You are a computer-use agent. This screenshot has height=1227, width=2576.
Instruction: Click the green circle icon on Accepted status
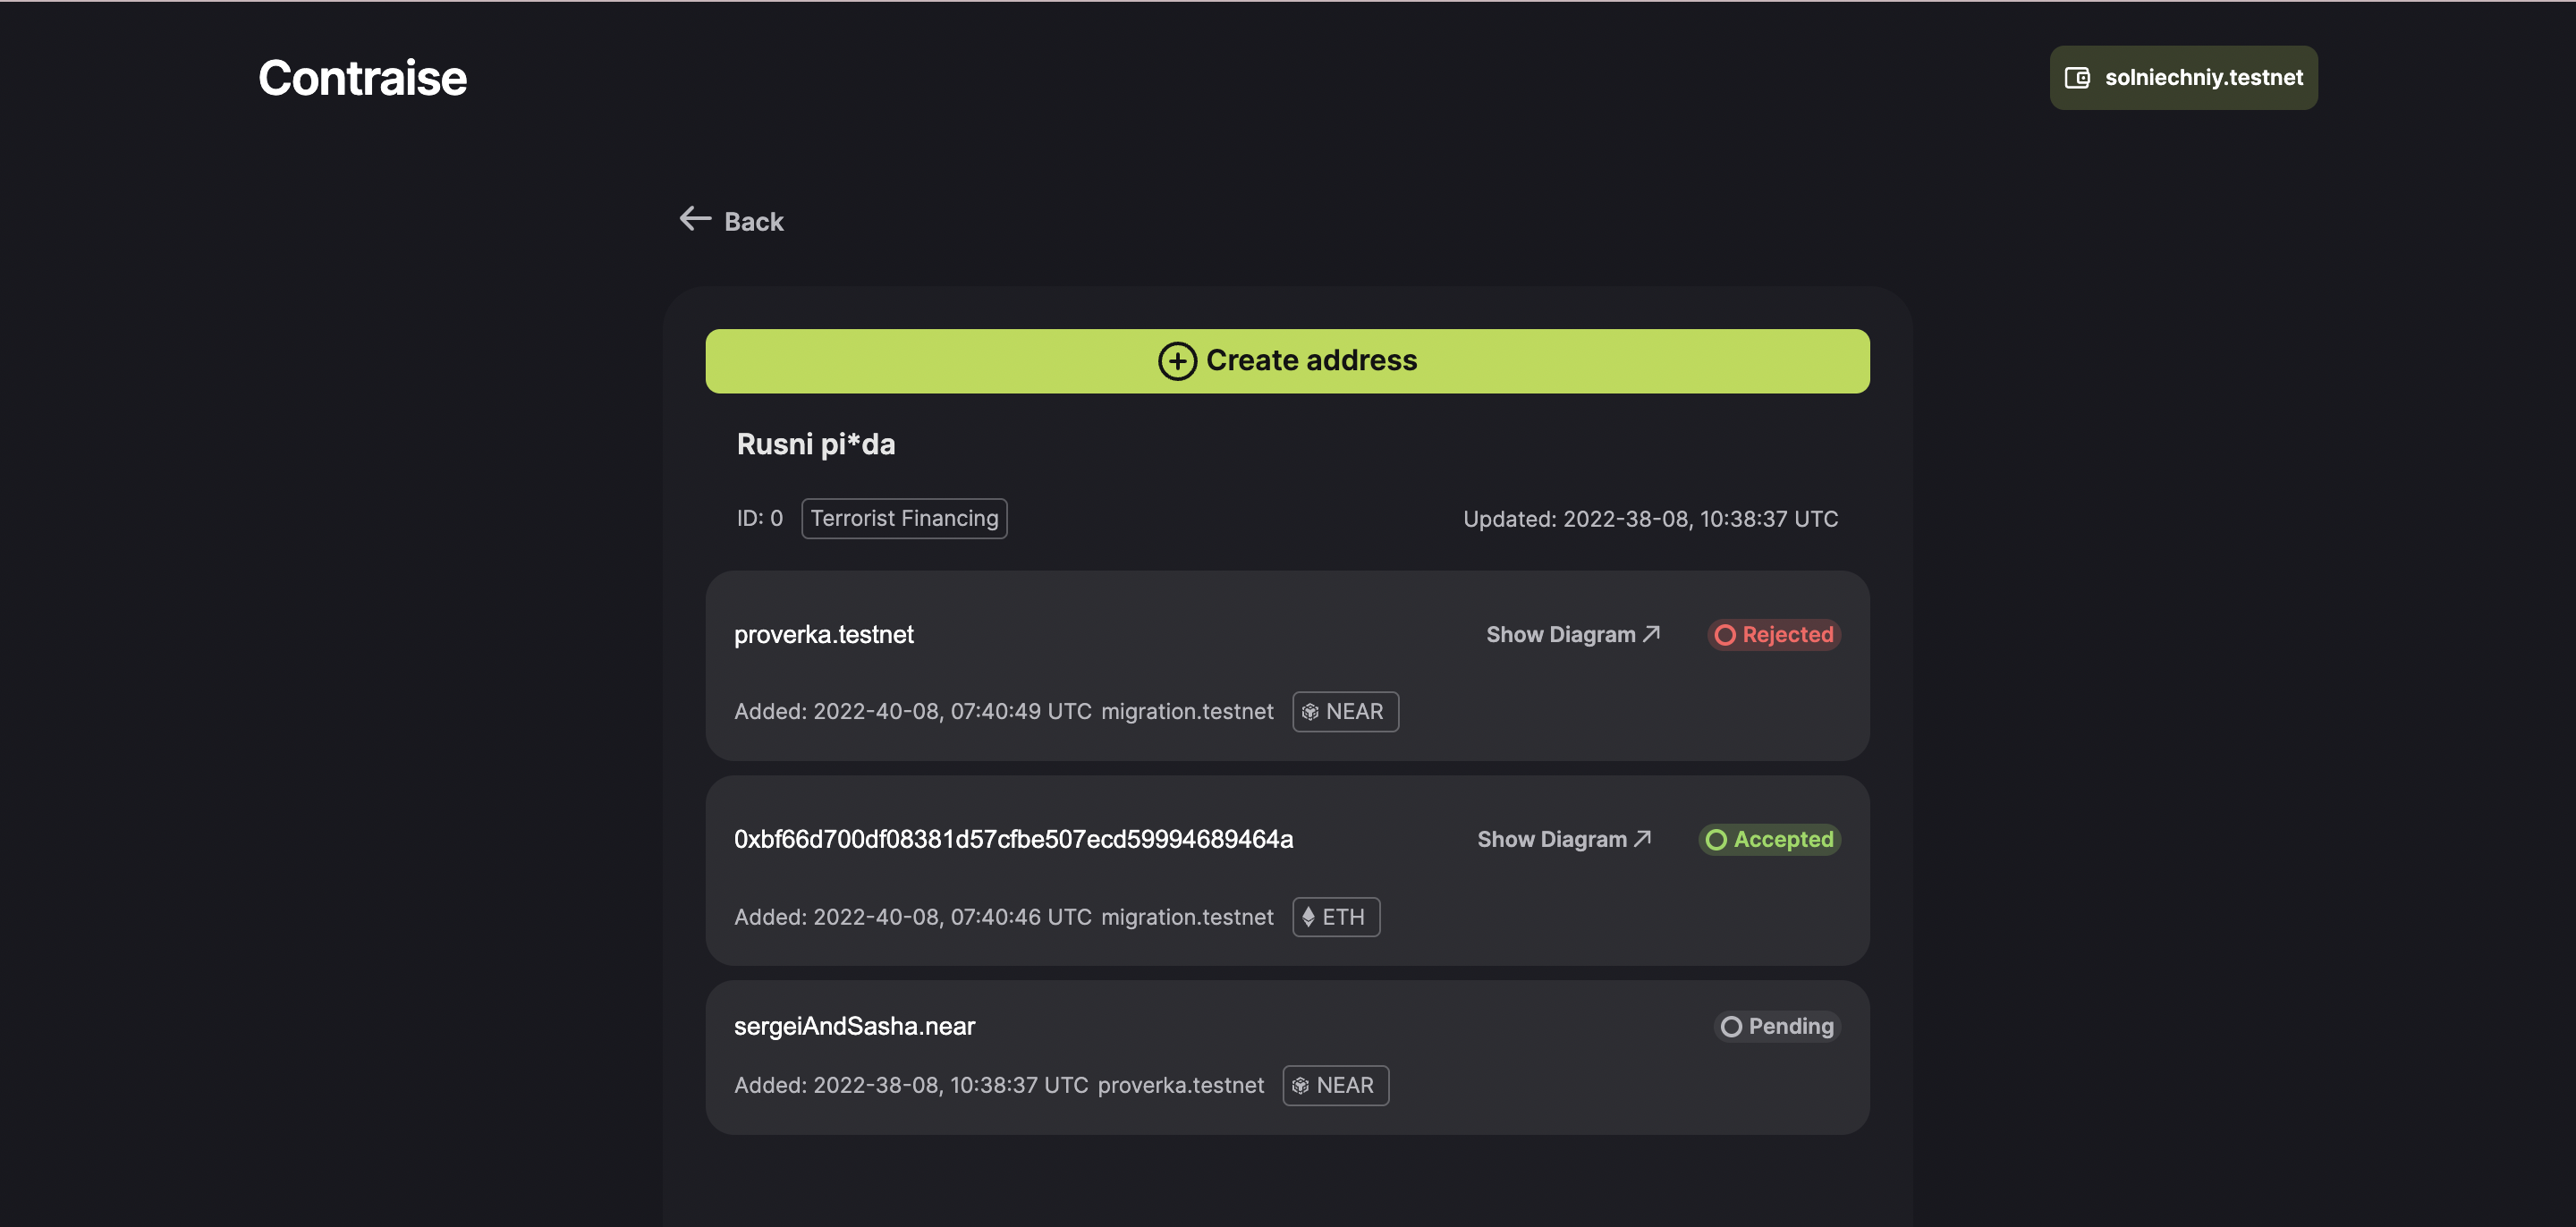pos(1716,840)
